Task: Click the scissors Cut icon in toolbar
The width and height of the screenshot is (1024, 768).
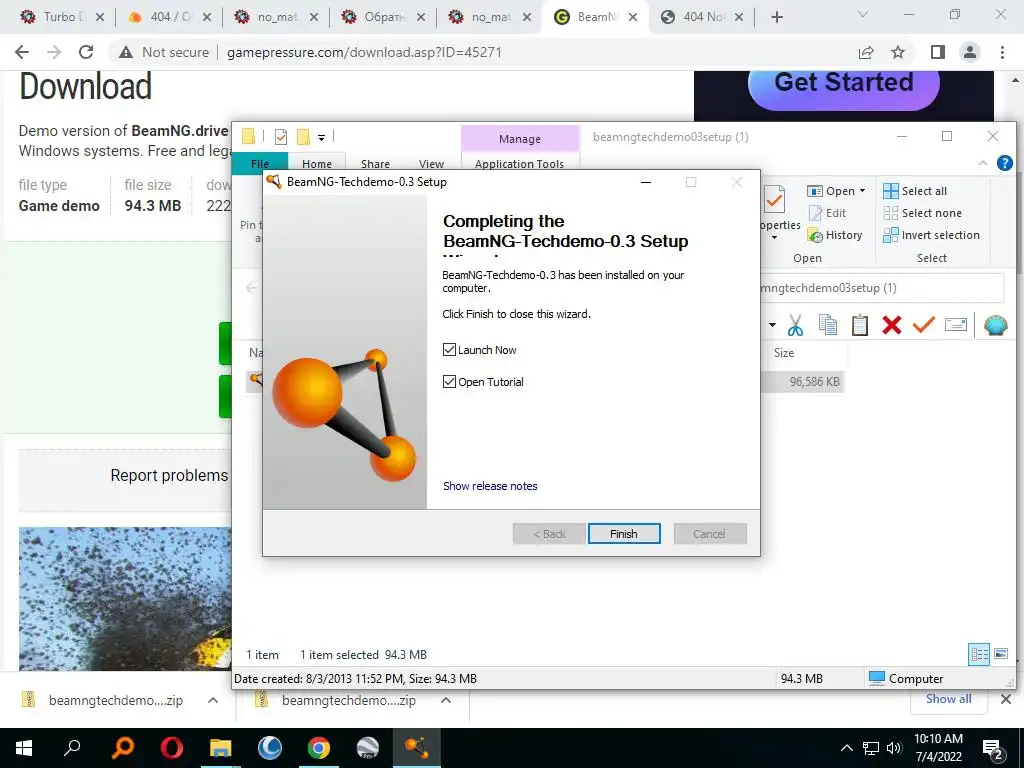Action: pos(795,325)
